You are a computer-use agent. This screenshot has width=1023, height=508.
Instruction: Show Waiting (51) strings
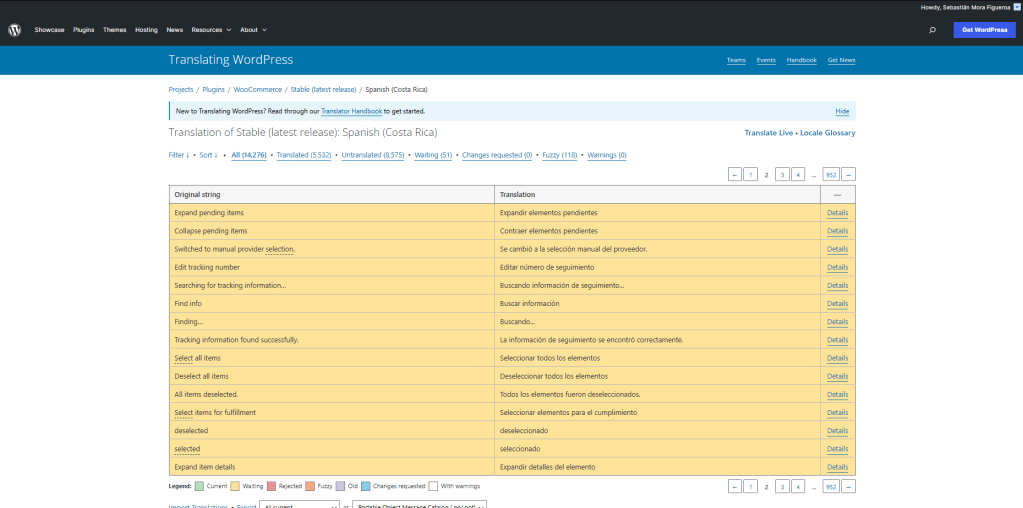tap(433, 155)
